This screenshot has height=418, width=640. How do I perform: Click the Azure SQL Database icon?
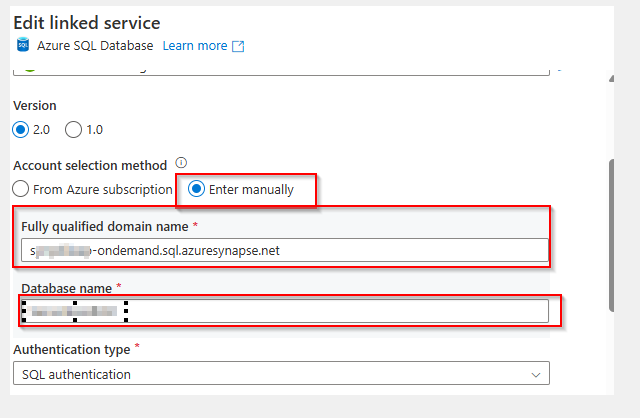tap(23, 45)
